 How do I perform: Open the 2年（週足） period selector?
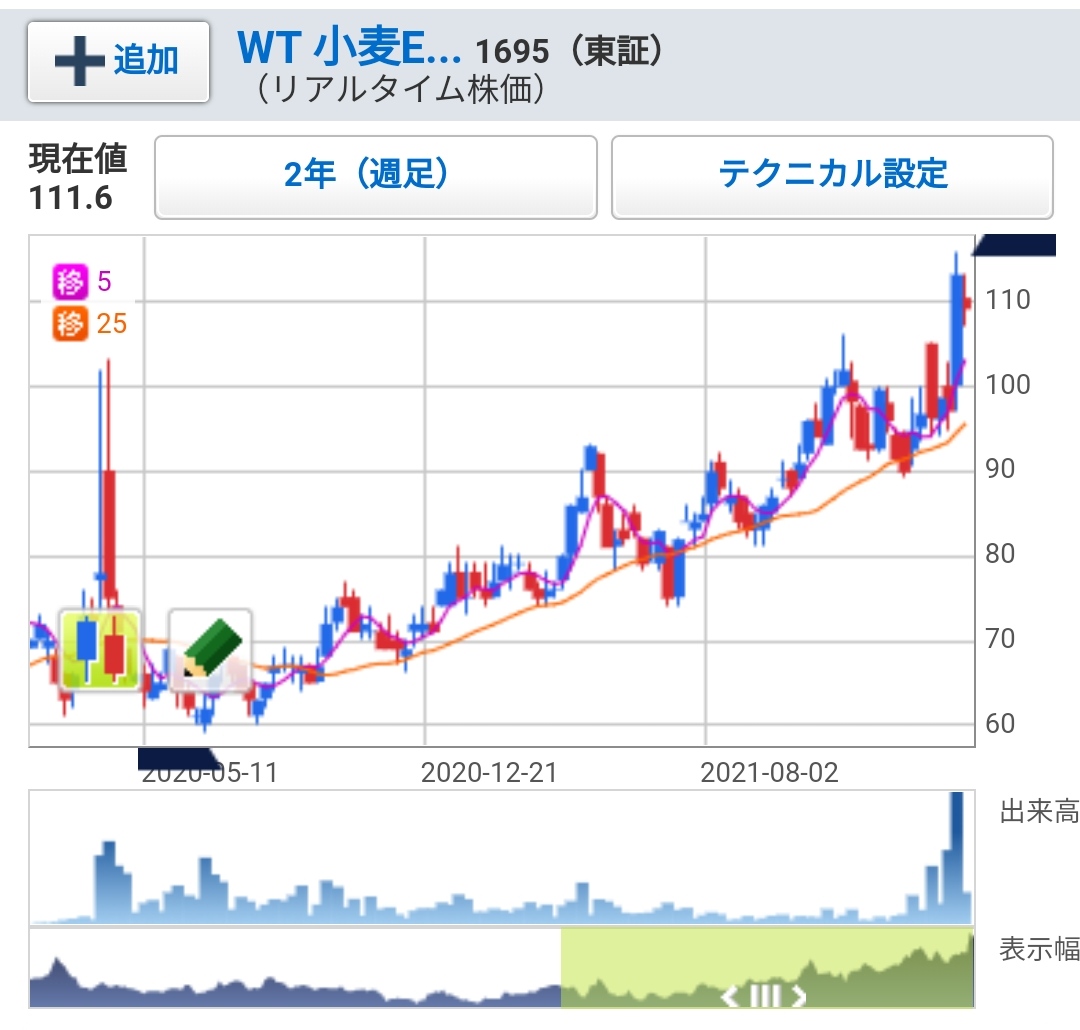[375, 177]
